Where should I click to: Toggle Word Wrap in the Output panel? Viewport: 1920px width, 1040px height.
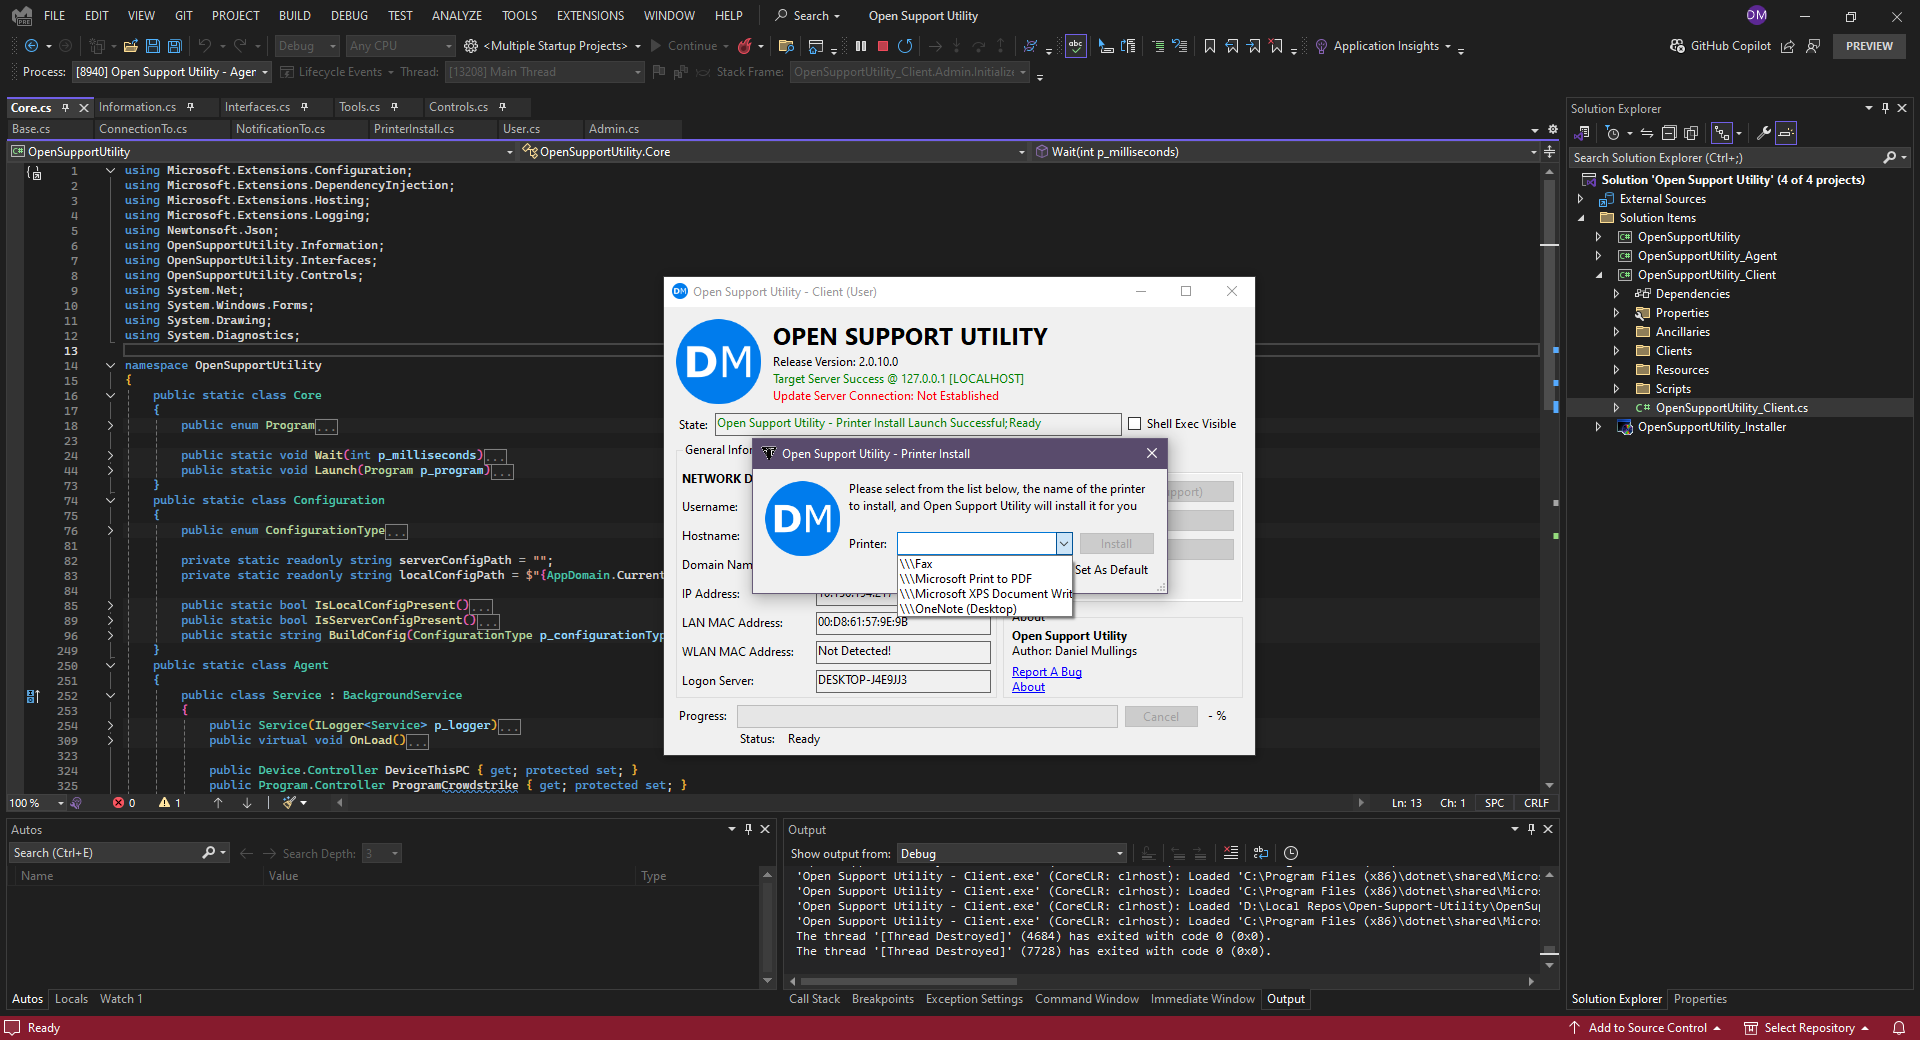(1261, 853)
